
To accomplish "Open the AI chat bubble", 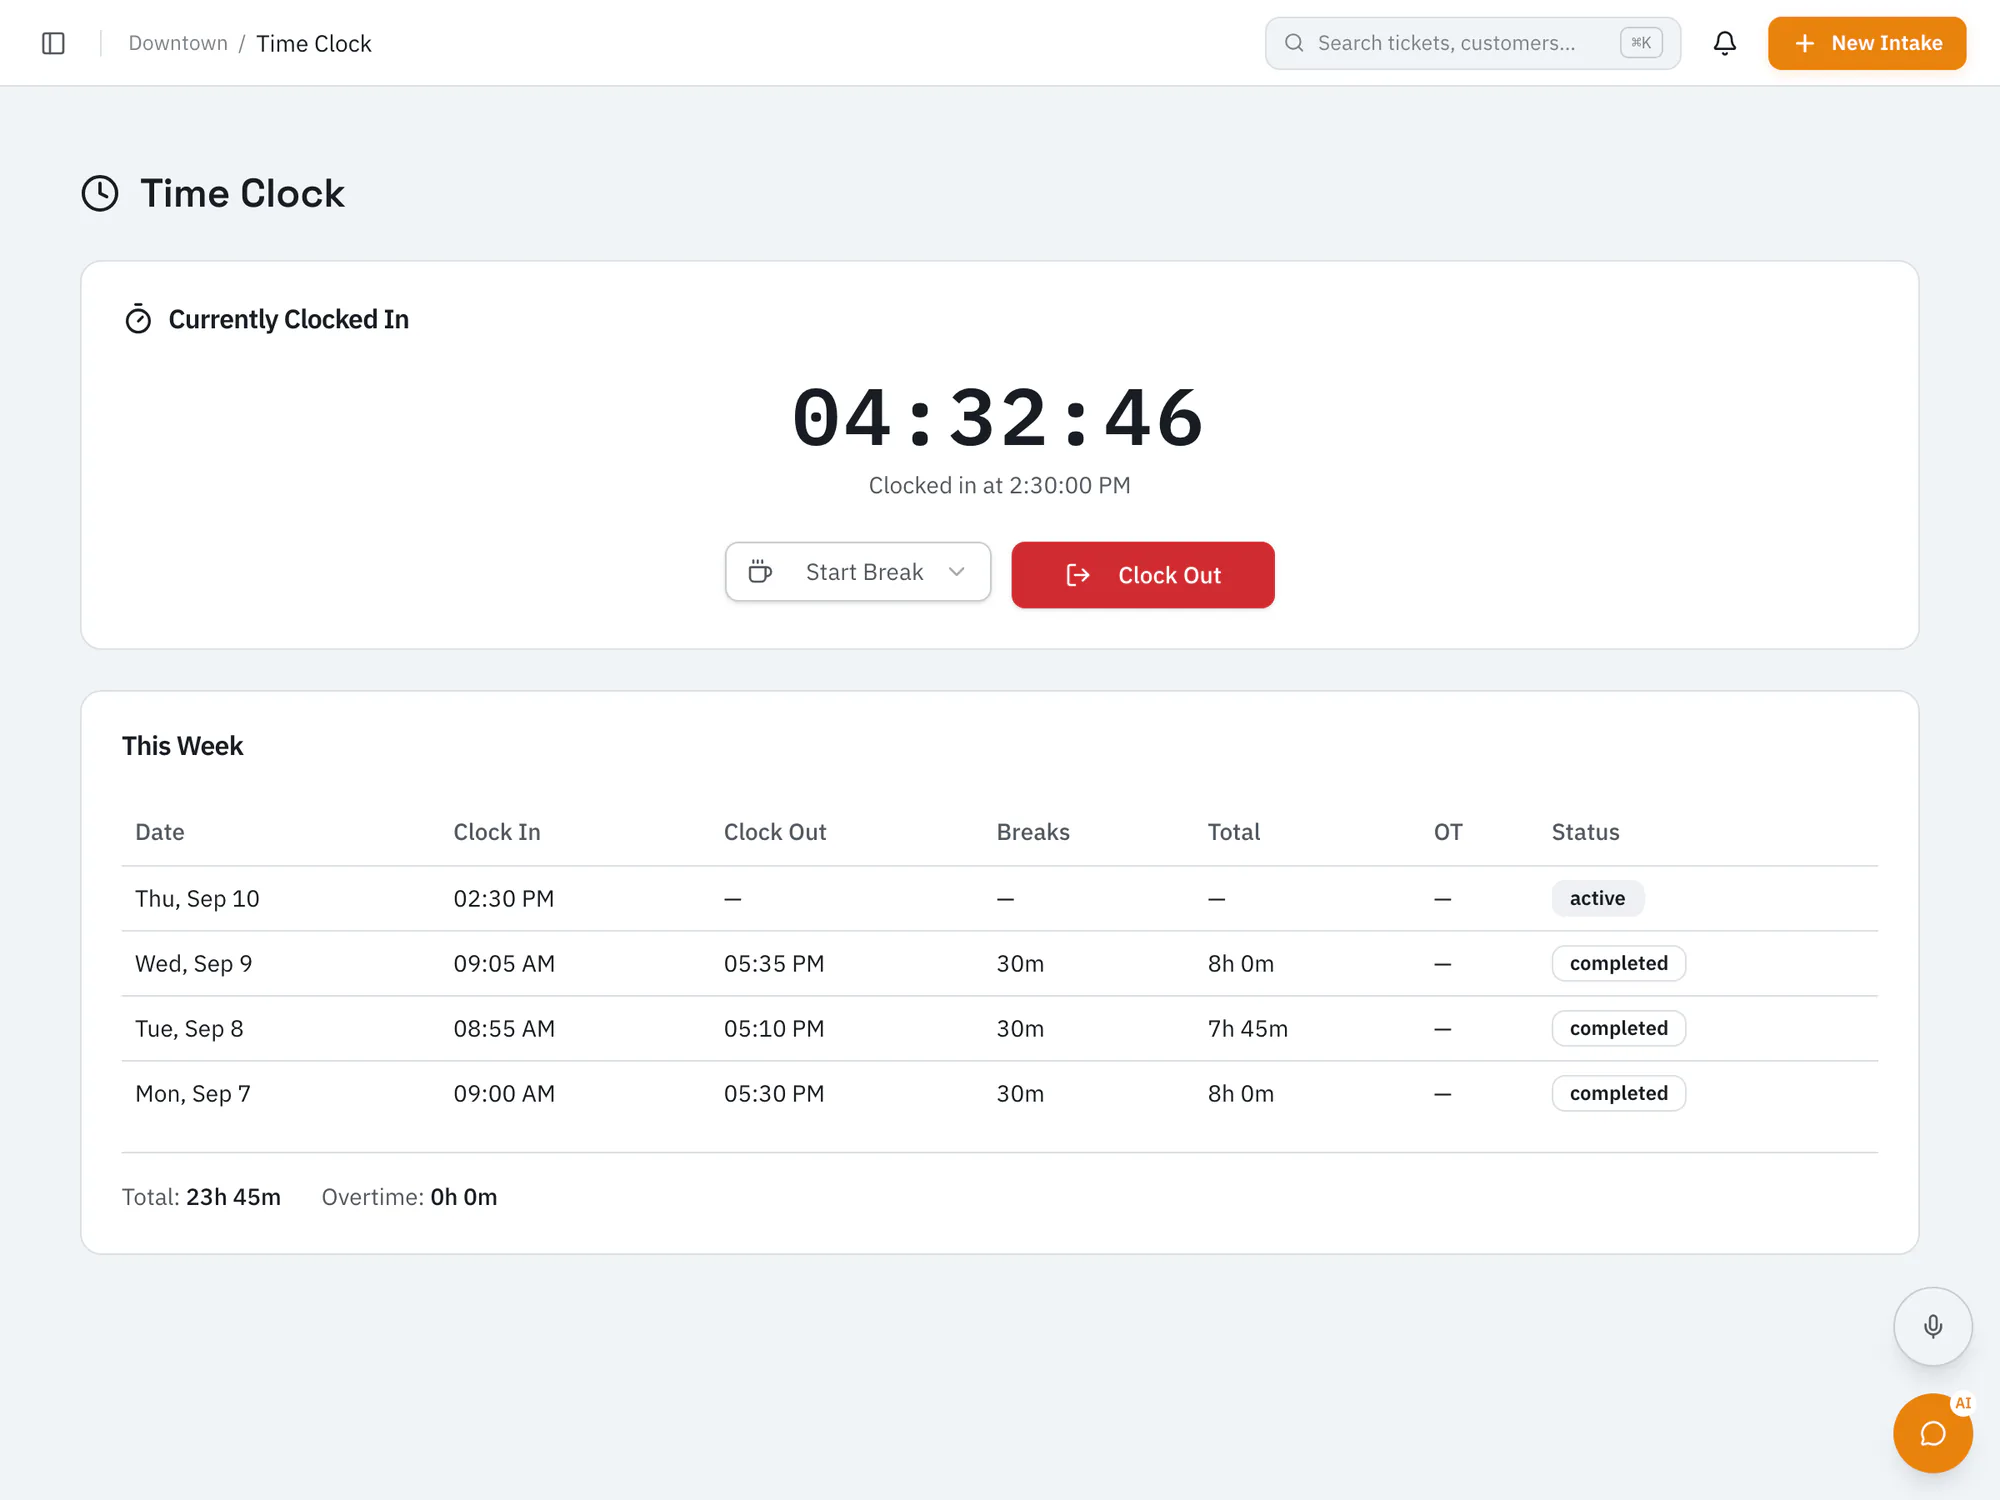I will tap(1933, 1433).
